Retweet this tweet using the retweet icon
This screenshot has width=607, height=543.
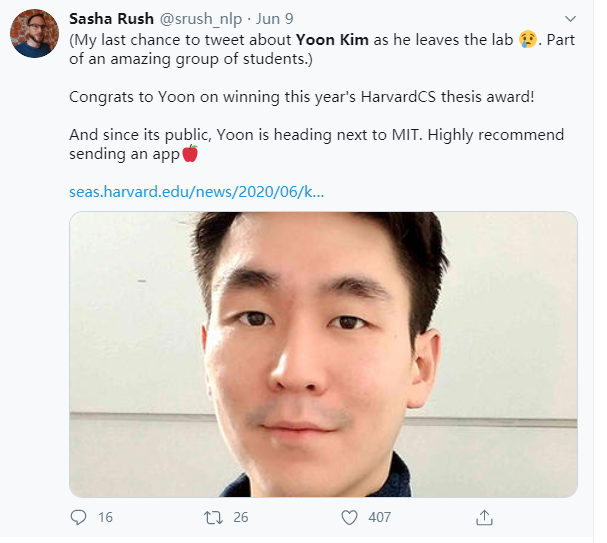click(213, 517)
